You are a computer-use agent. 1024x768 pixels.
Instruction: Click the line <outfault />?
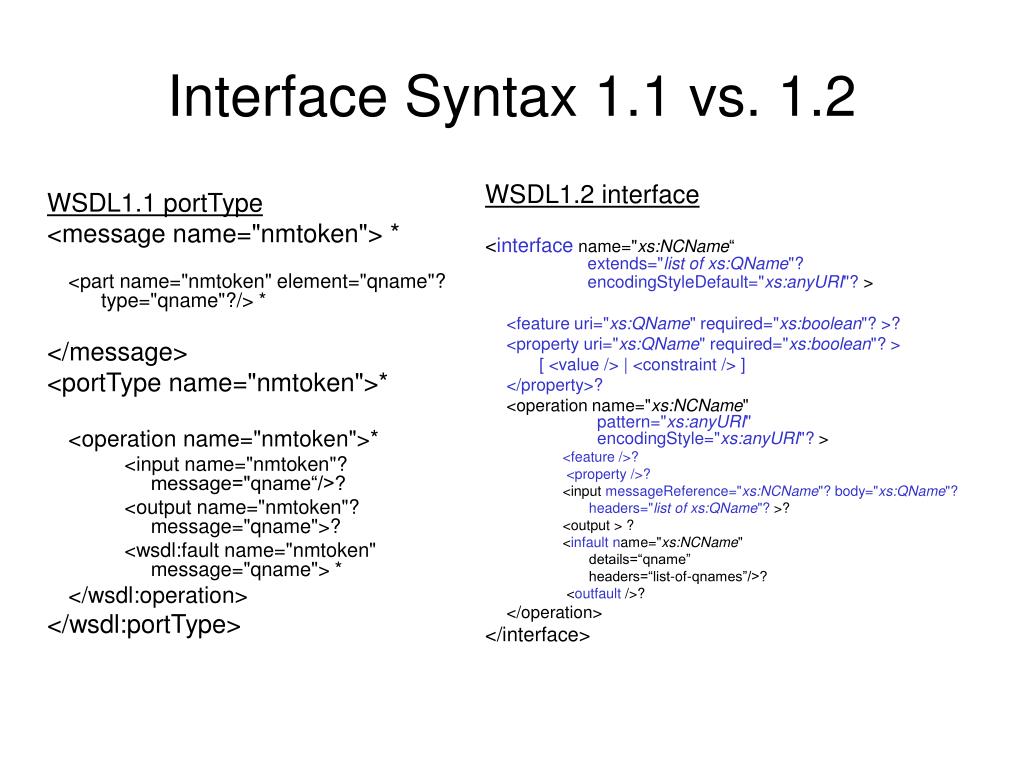pyautogui.click(x=605, y=593)
